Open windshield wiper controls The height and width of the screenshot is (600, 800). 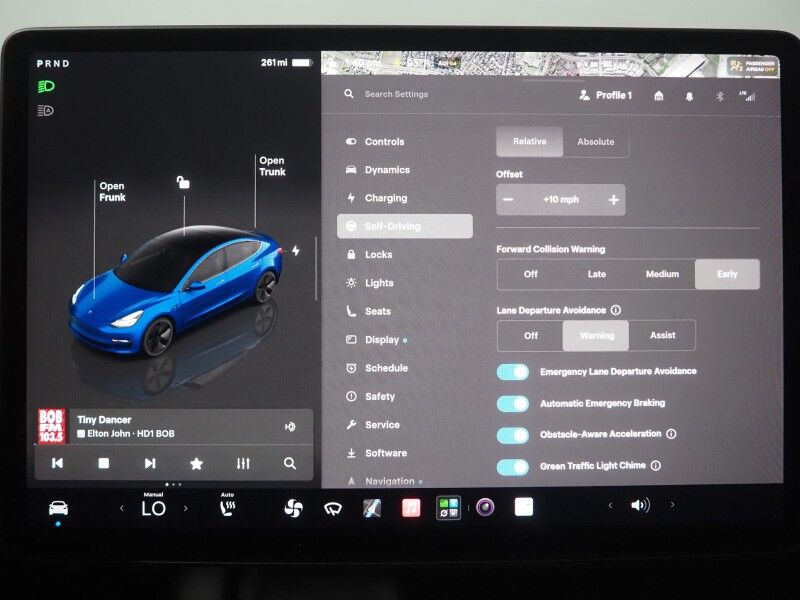333,508
